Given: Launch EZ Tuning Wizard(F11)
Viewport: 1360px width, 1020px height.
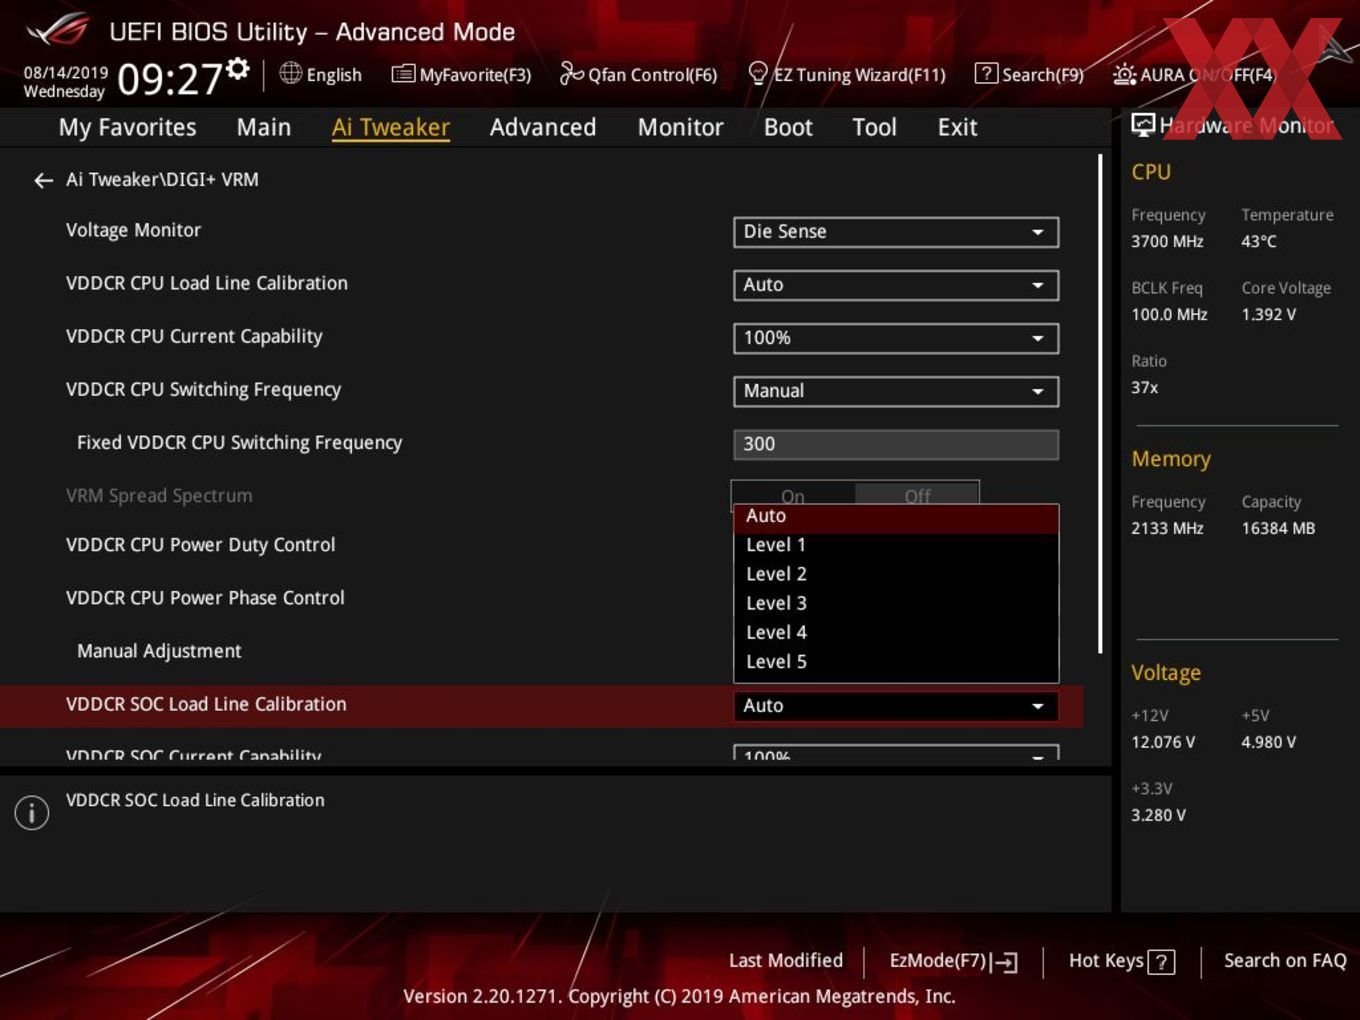Looking at the screenshot, I should (x=846, y=74).
